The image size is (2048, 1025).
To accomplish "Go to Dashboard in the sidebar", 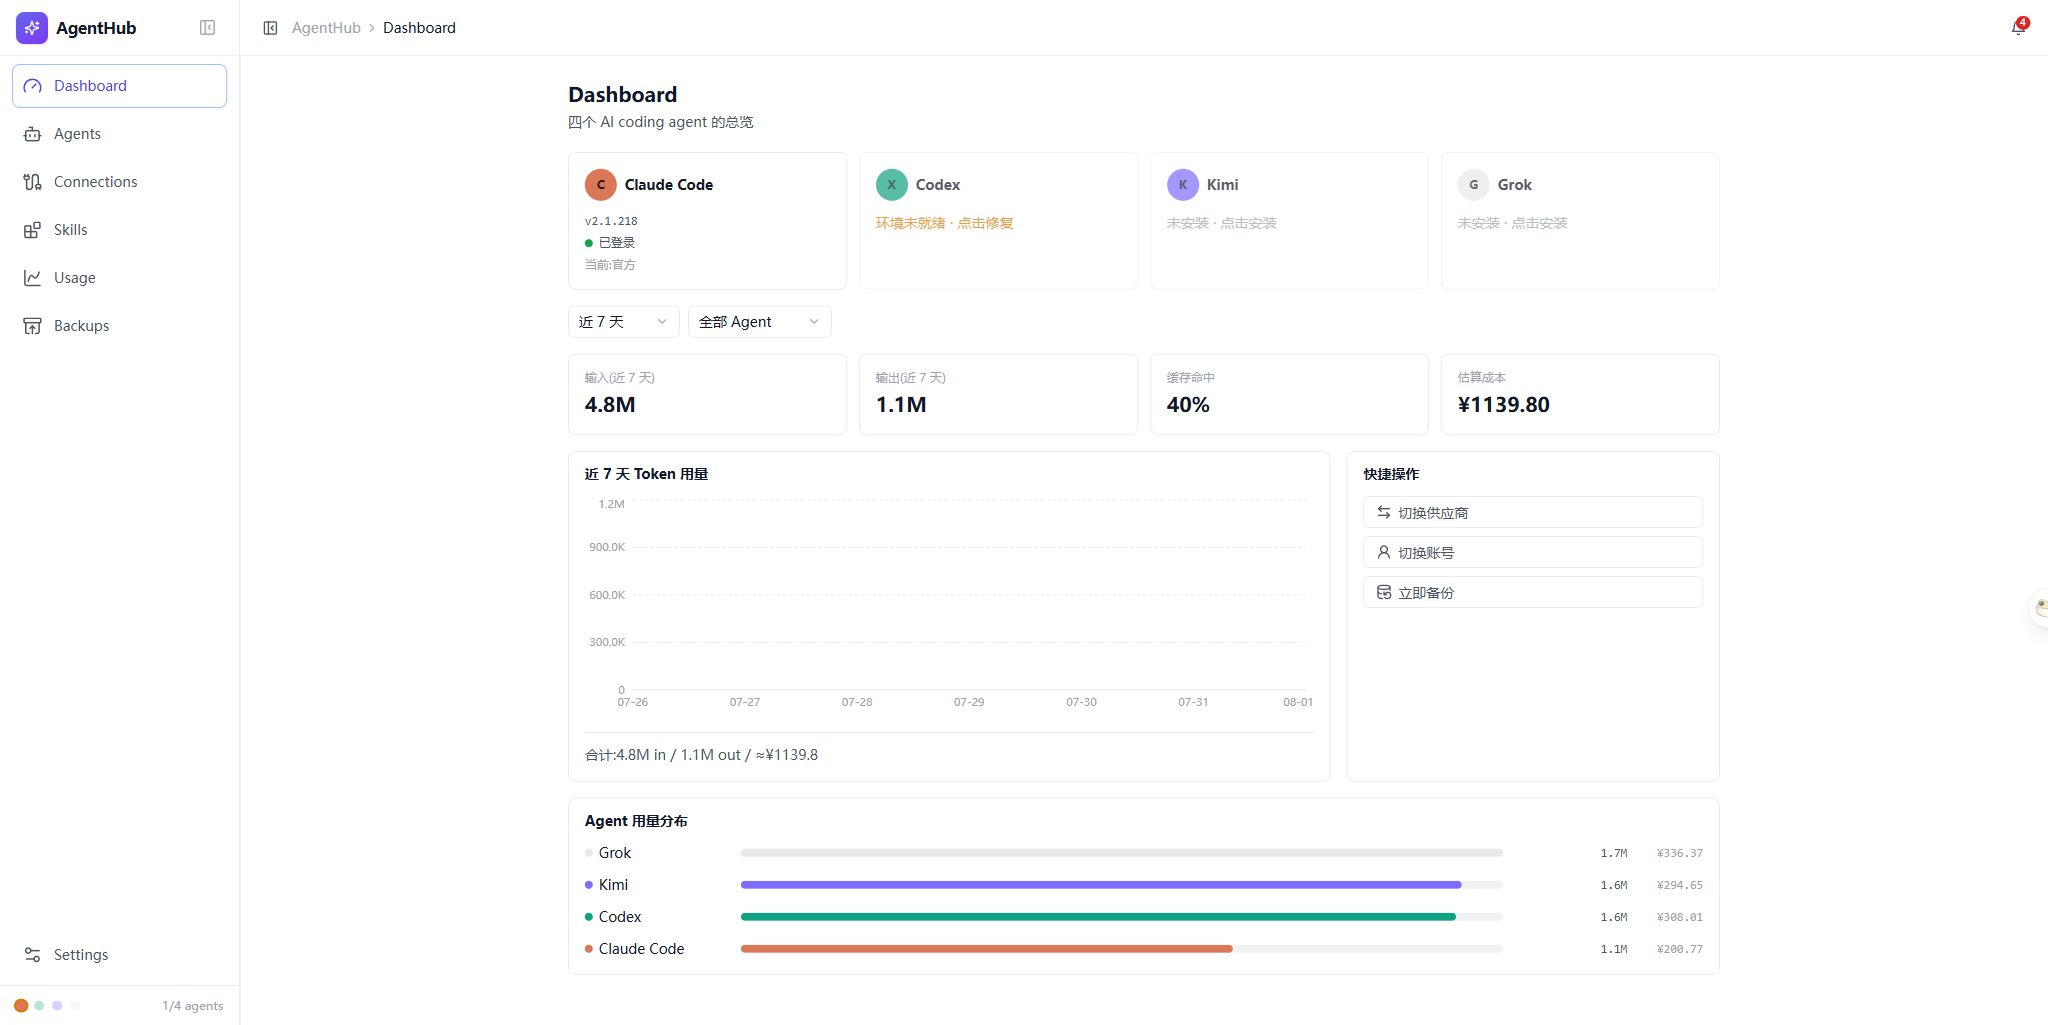I will (x=119, y=86).
